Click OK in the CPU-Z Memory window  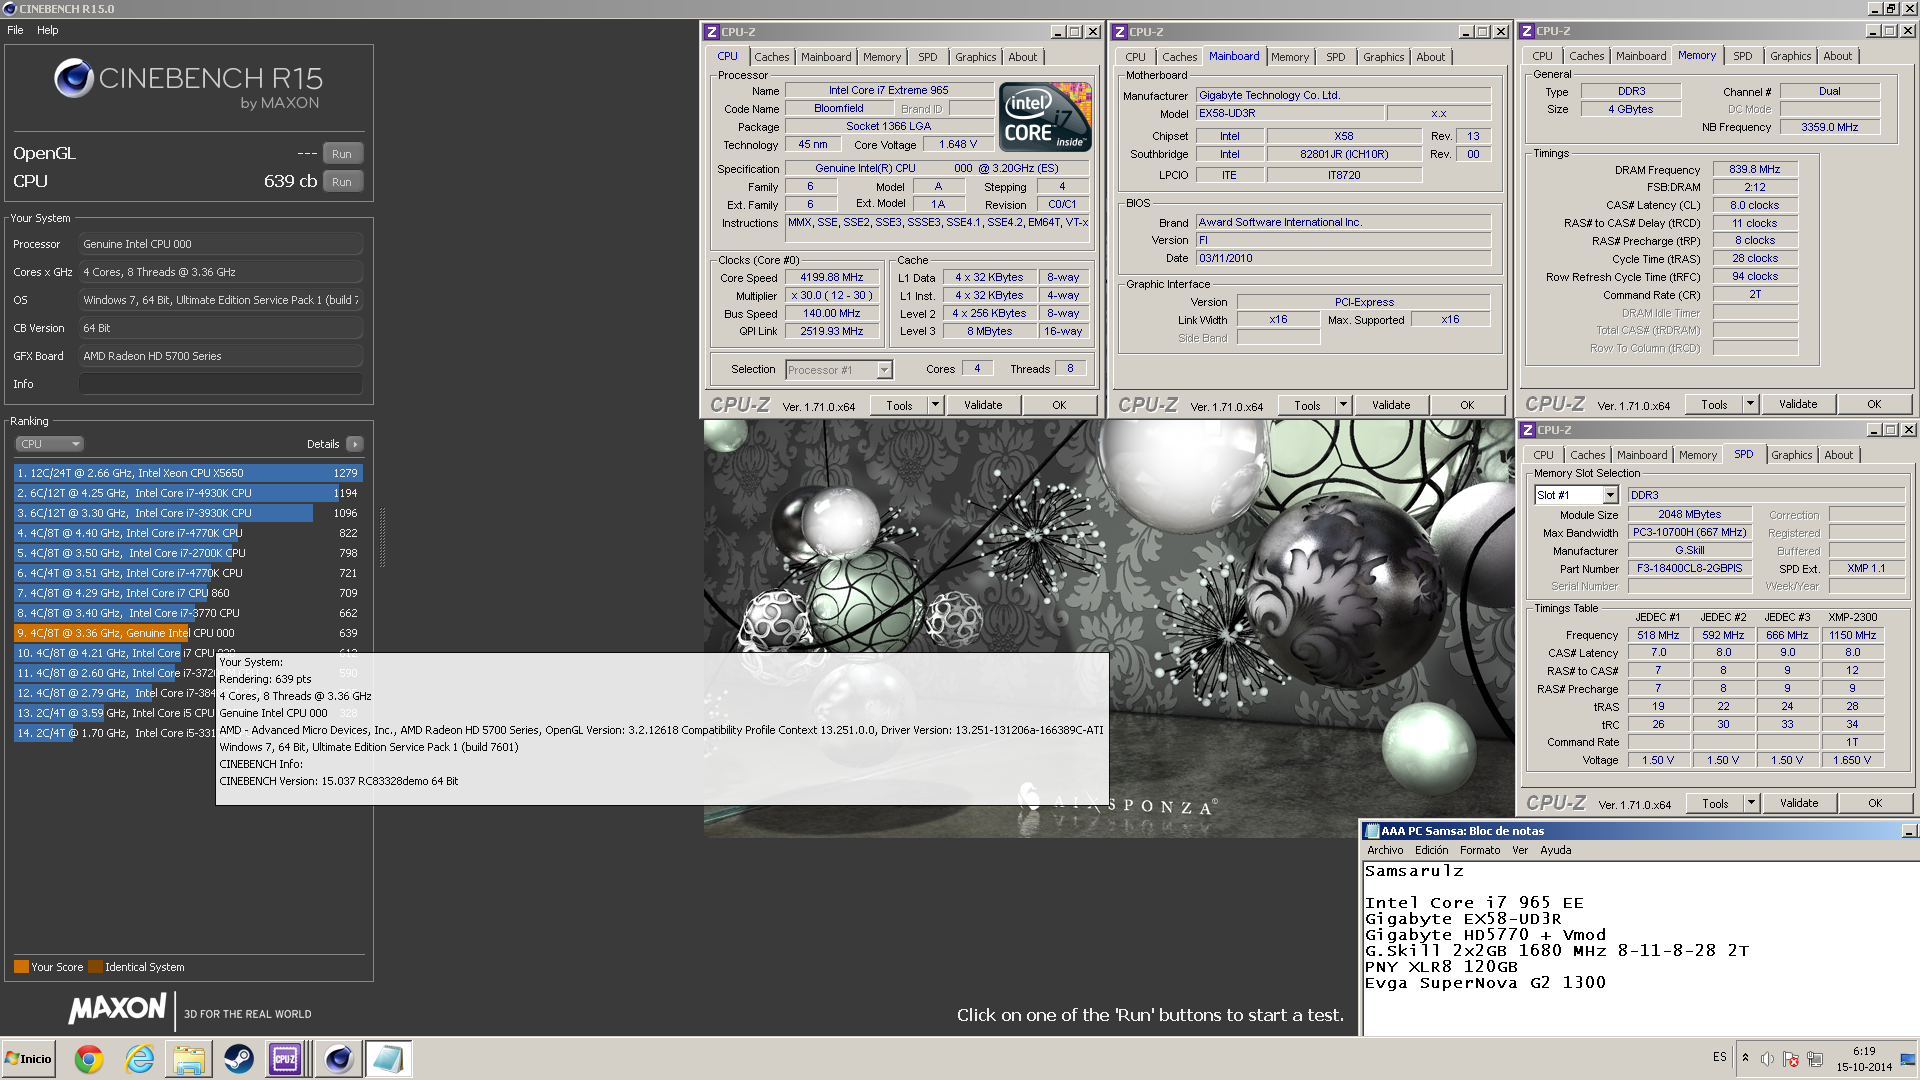tap(1874, 404)
